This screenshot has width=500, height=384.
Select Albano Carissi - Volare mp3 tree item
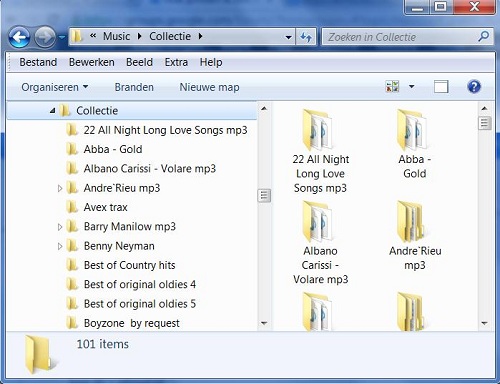(150, 168)
